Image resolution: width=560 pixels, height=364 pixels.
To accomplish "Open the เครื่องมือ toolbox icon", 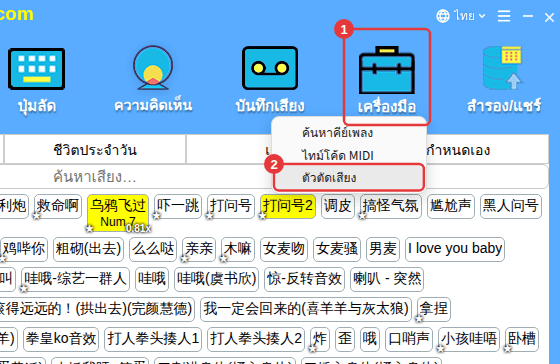I will [x=387, y=70].
